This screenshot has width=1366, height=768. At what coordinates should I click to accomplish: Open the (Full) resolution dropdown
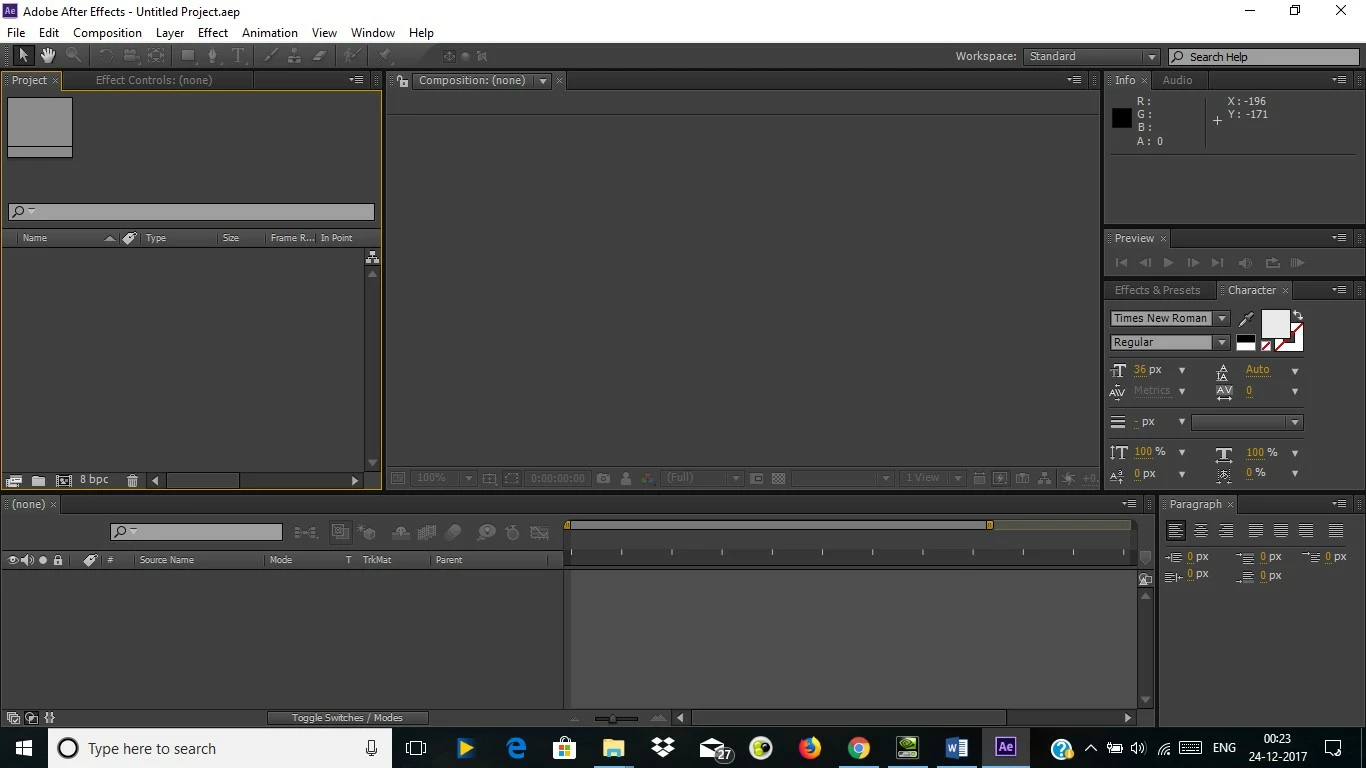(704, 479)
